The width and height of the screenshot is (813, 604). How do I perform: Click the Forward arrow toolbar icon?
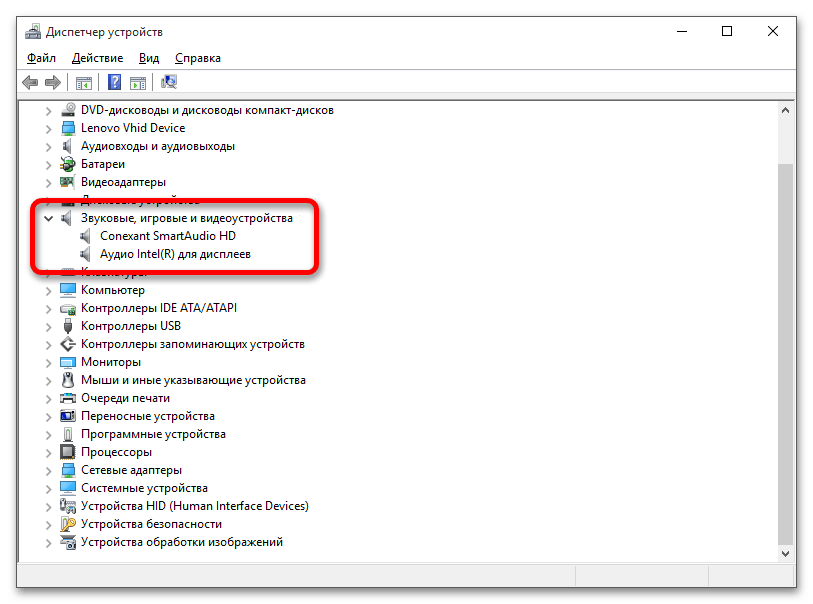53,82
